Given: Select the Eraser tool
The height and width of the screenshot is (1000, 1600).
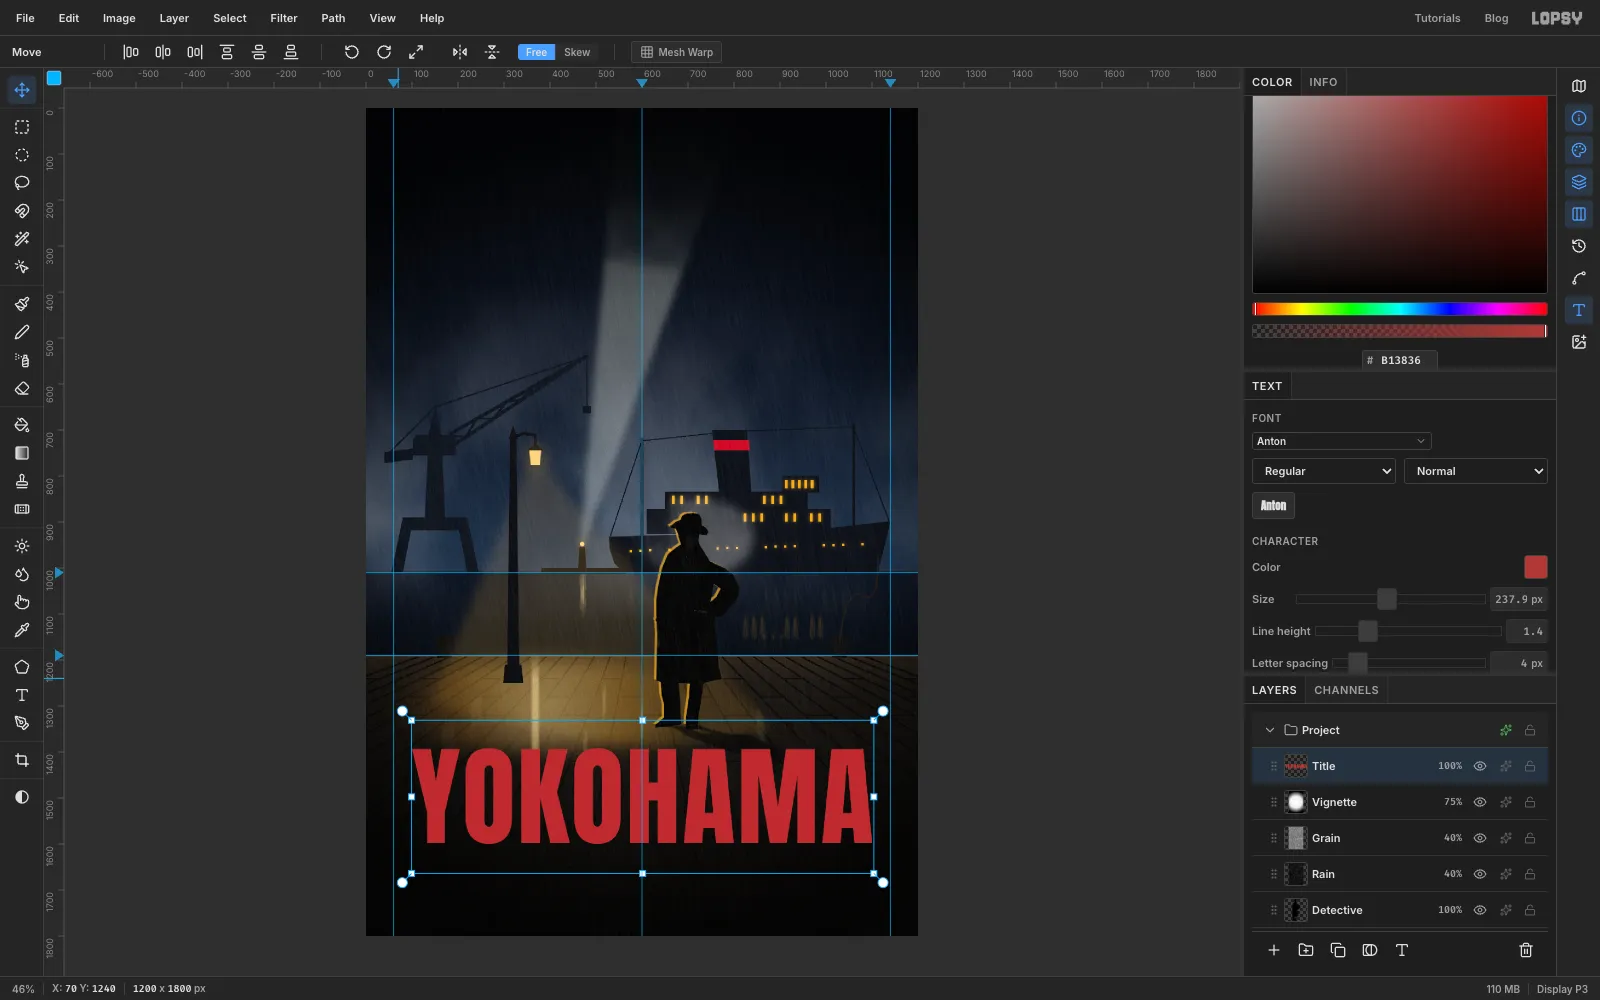Looking at the screenshot, I should click(x=22, y=388).
